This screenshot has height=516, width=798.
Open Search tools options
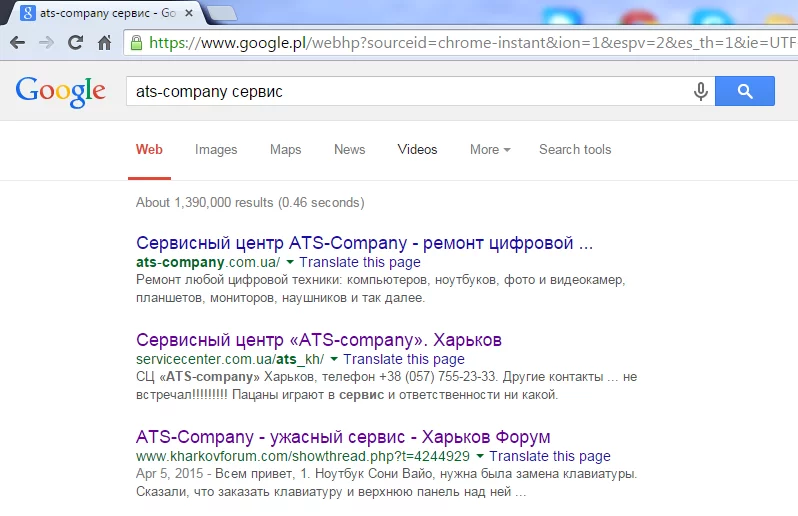click(x=575, y=149)
